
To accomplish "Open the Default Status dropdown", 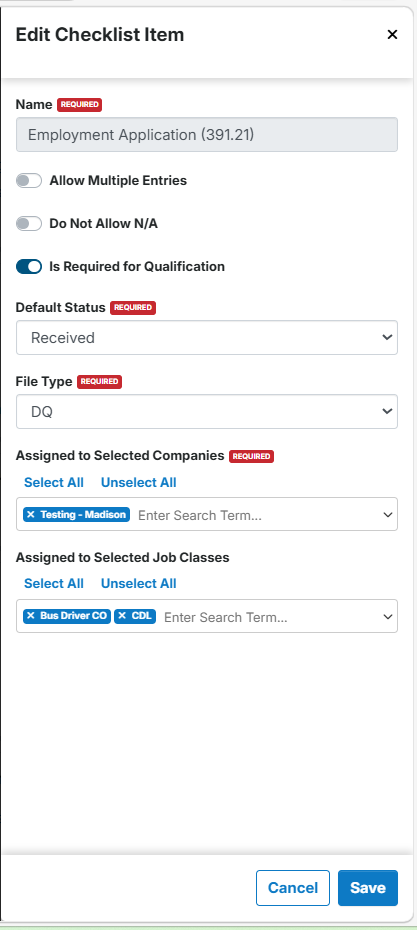I will pyautogui.click(x=206, y=337).
